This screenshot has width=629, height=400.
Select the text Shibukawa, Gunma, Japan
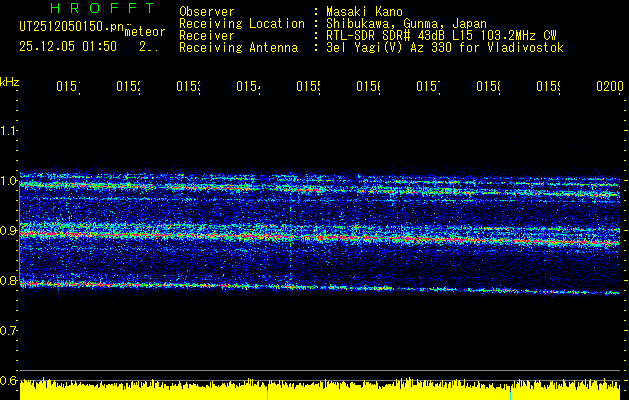pyautogui.click(x=406, y=24)
